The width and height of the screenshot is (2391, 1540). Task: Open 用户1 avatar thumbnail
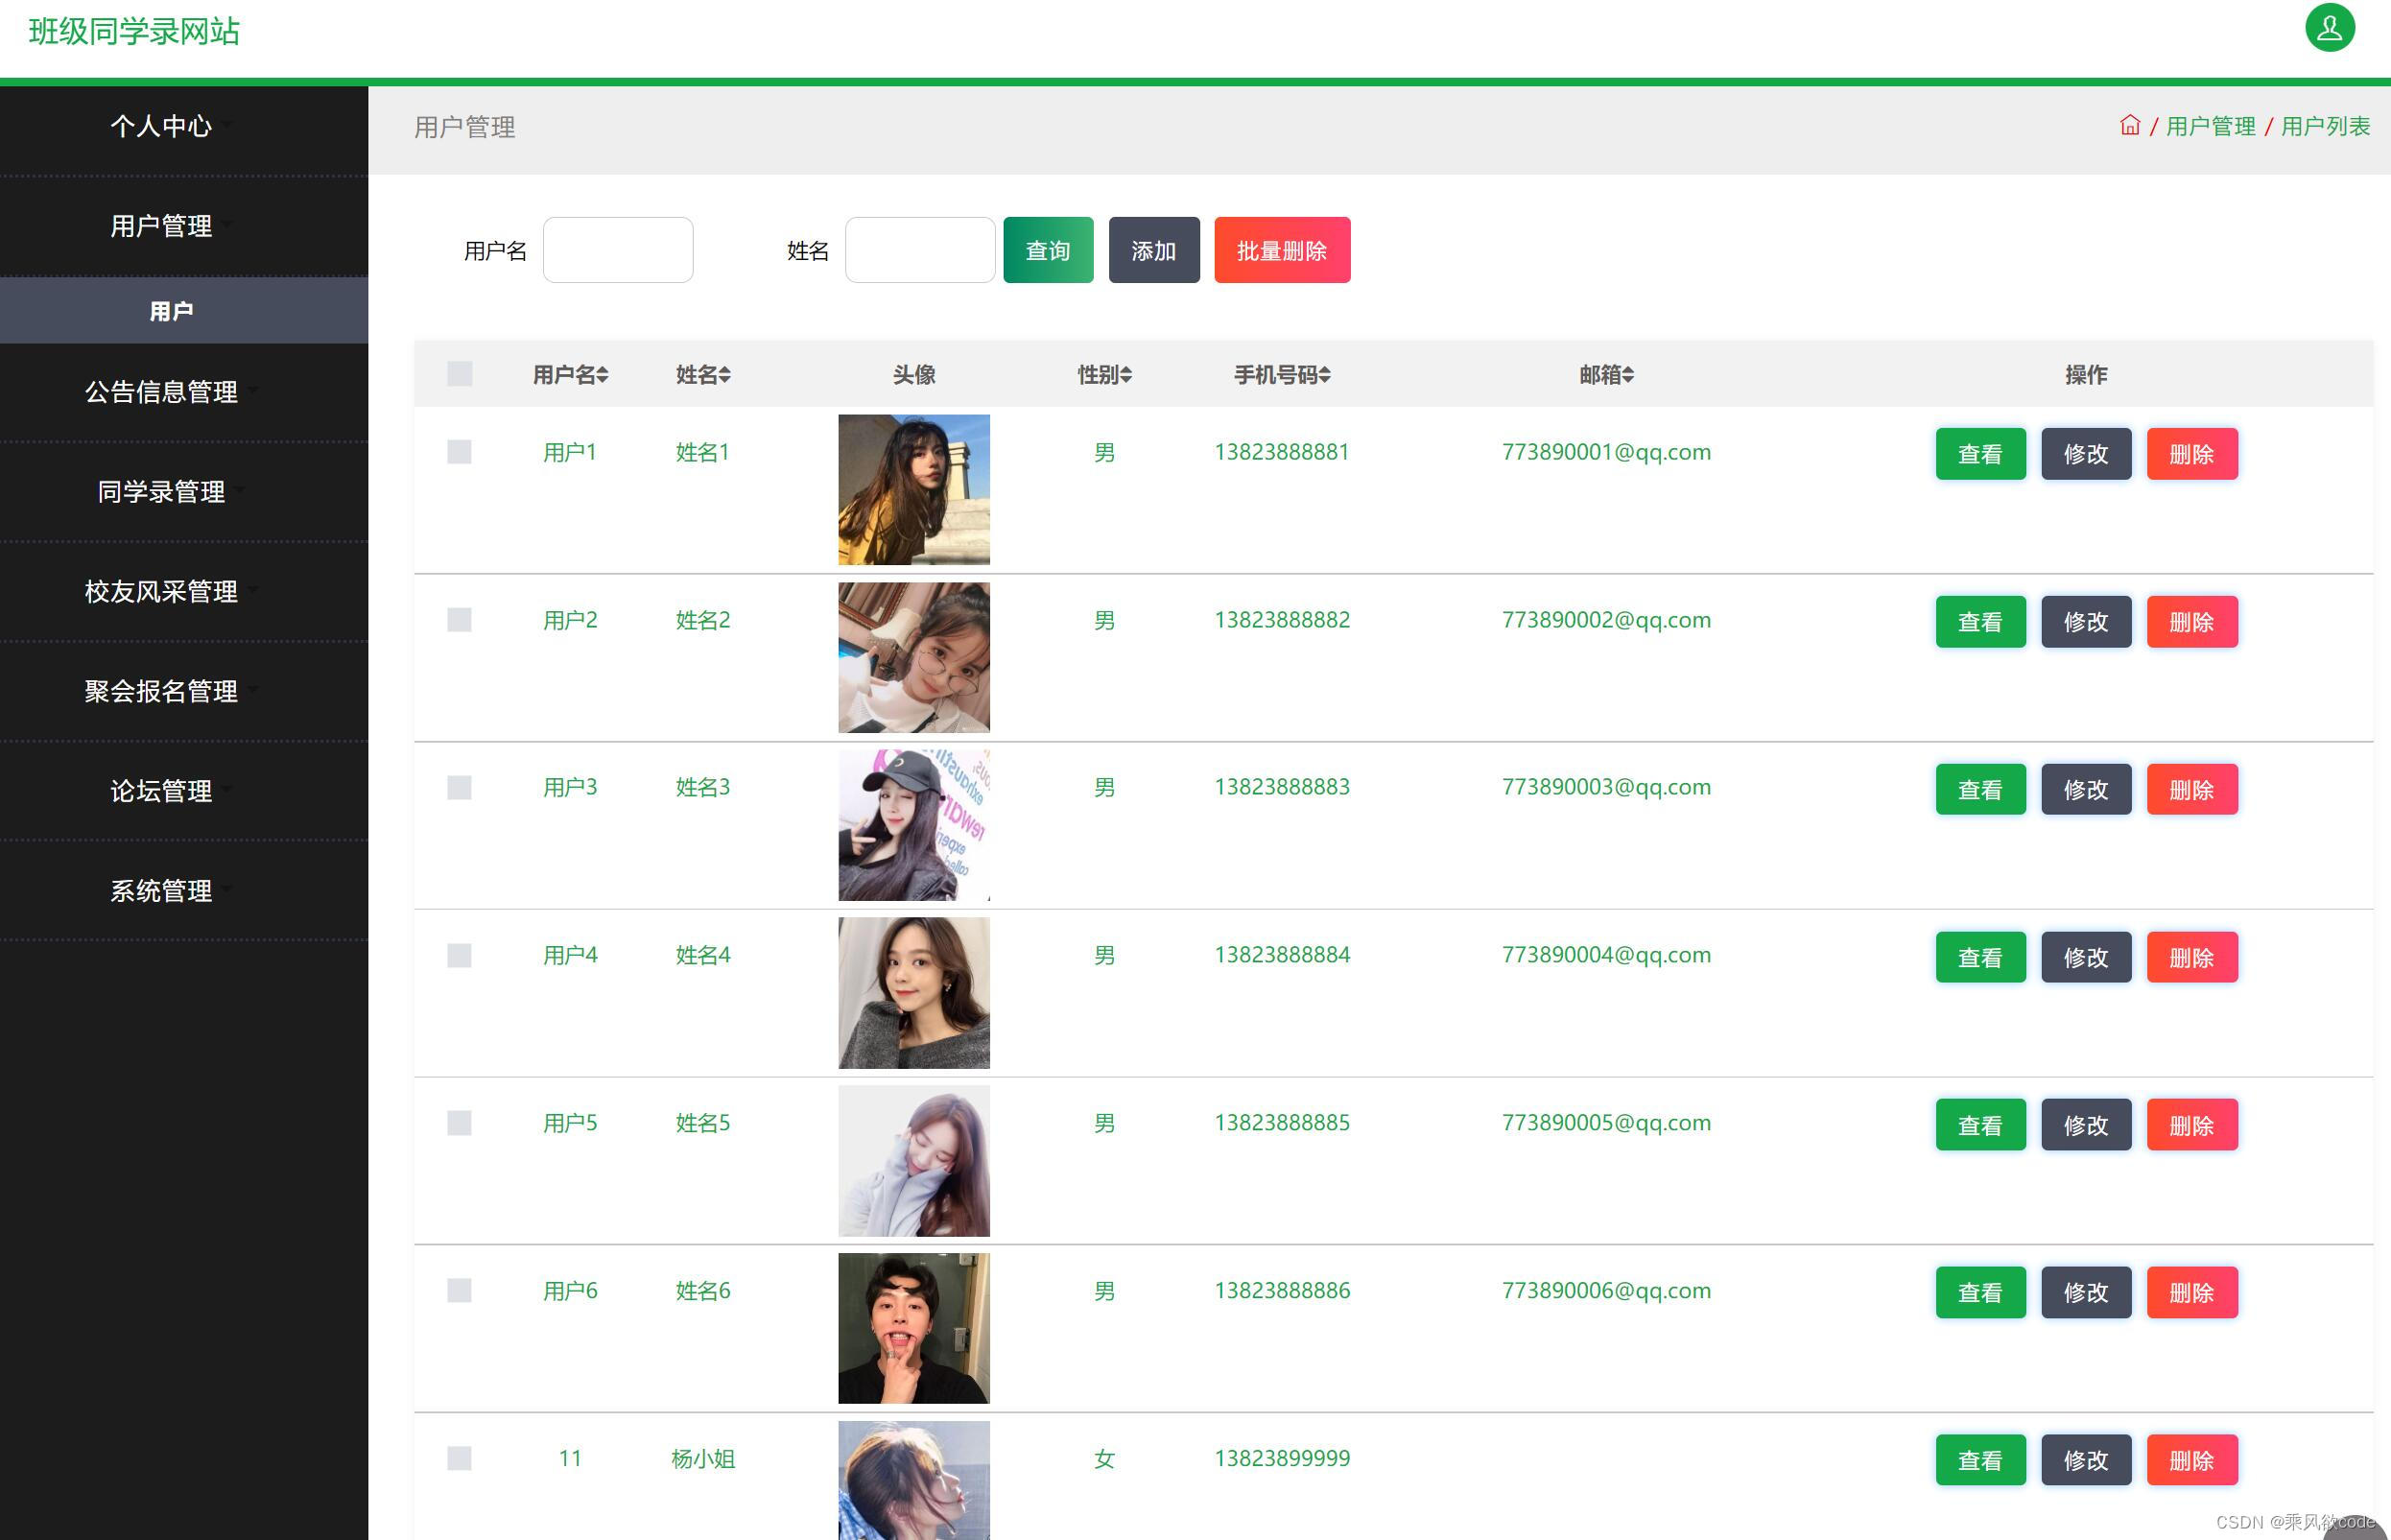913,489
